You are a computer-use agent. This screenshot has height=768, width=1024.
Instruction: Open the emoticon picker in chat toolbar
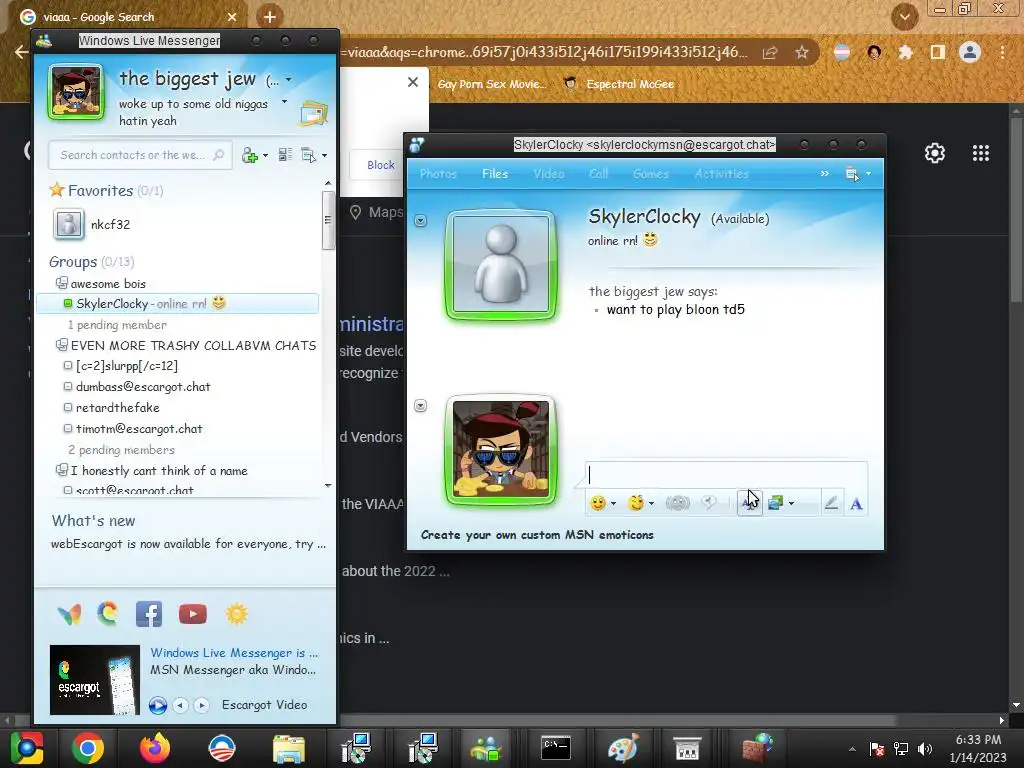(x=598, y=503)
